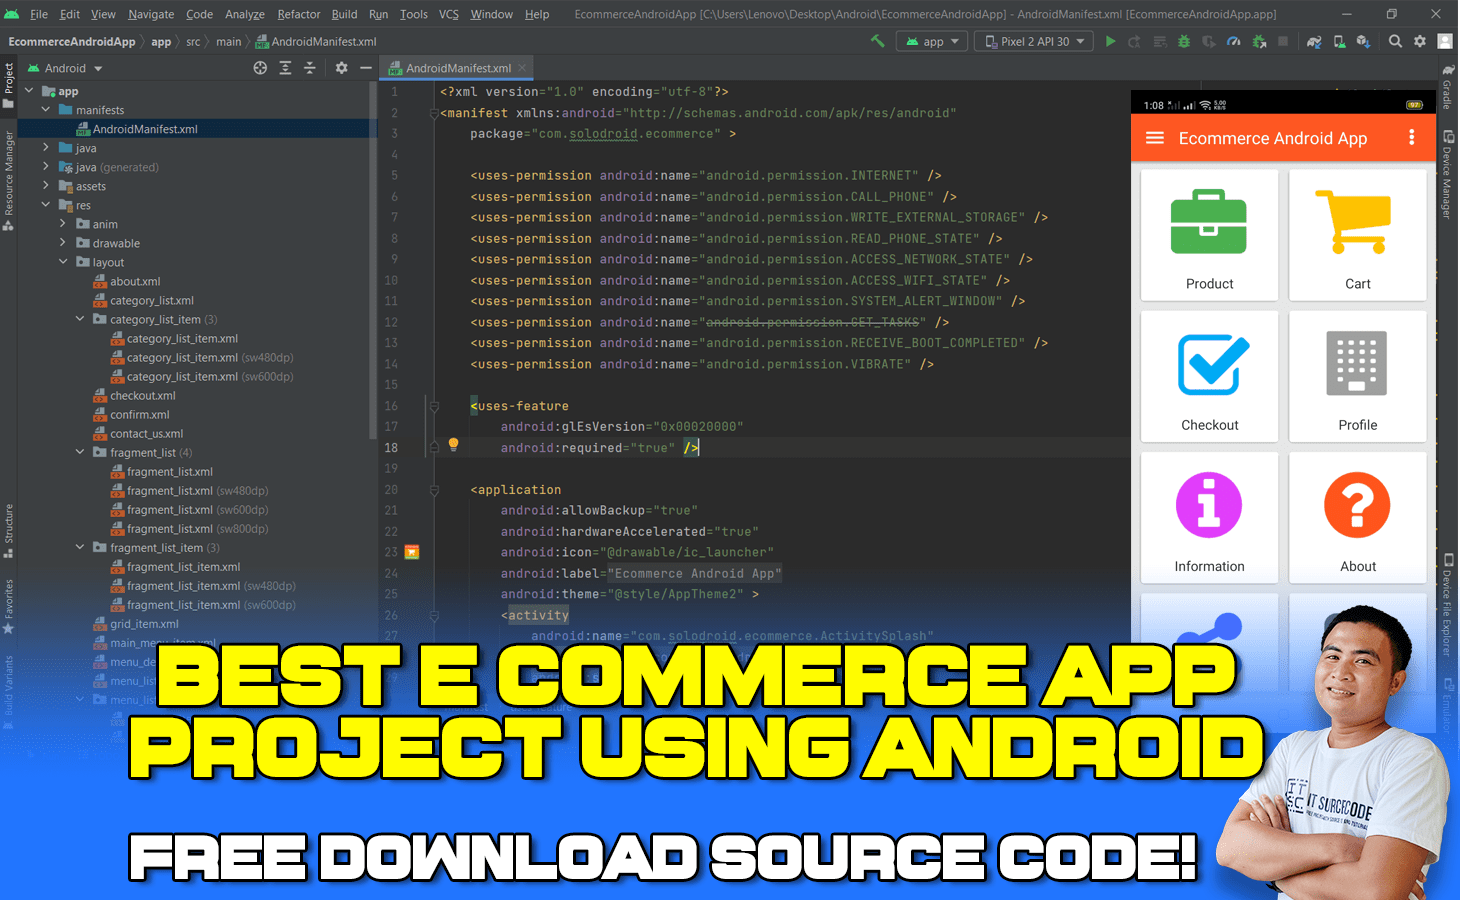Collapse the fragment_list group
The width and height of the screenshot is (1460, 900).
click(80, 452)
